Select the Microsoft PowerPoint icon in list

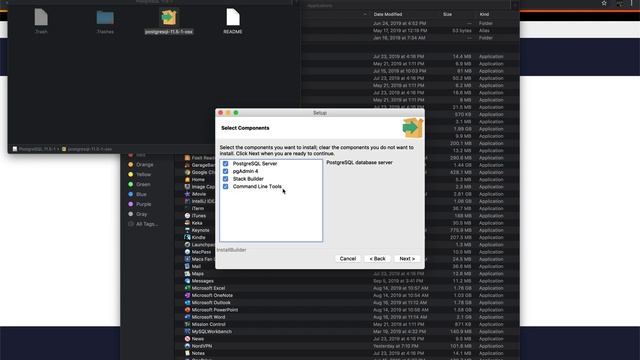pos(187,310)
